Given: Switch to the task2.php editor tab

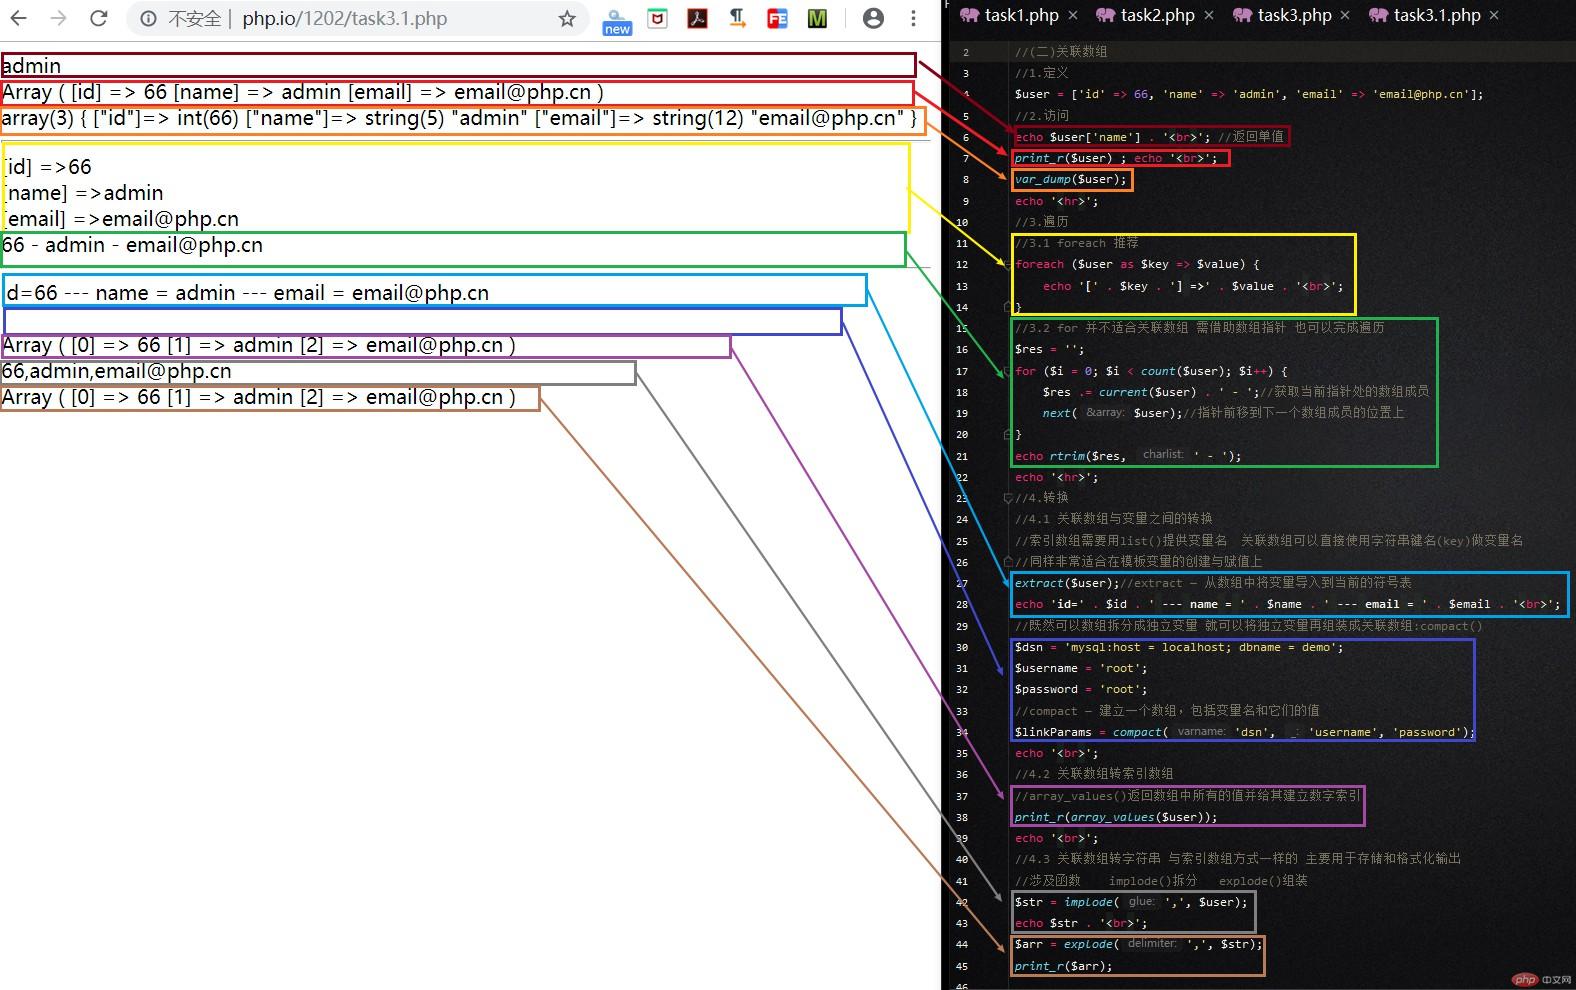Looking at the screenshot, I should pyautogui.click(x=1158, y=15).
